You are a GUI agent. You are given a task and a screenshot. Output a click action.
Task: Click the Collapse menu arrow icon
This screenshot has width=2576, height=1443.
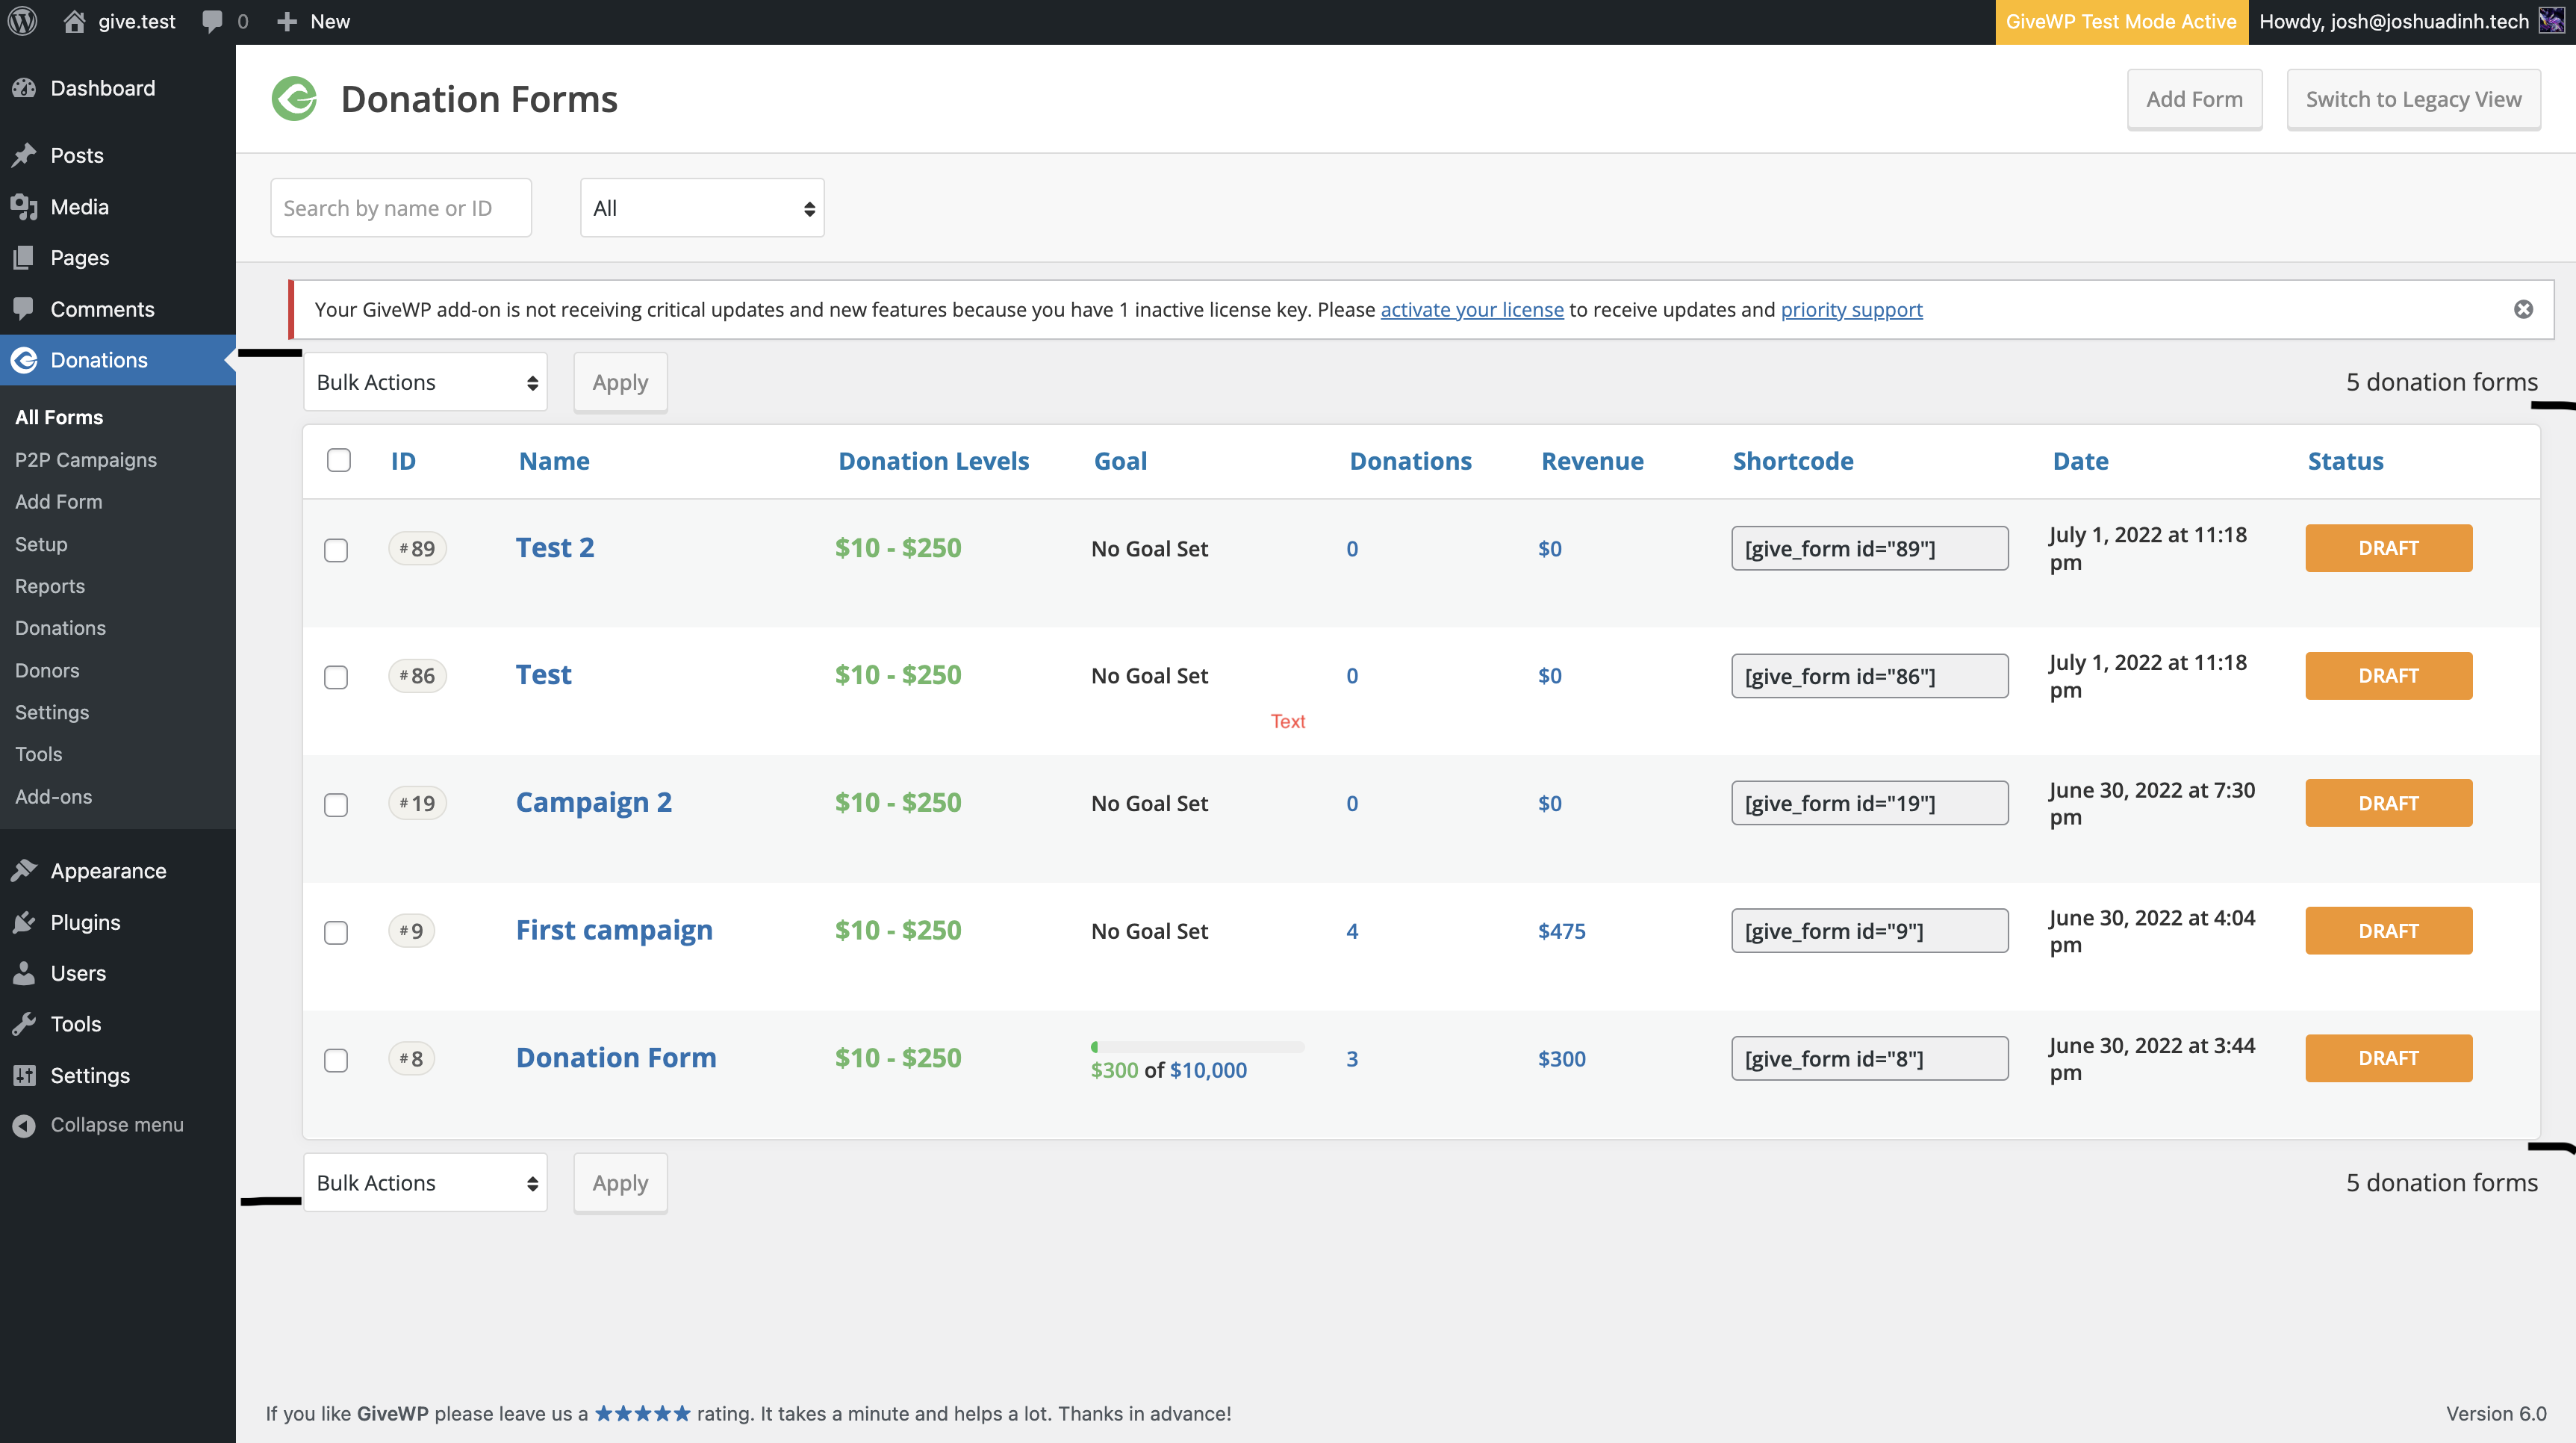click(24, 1125)
